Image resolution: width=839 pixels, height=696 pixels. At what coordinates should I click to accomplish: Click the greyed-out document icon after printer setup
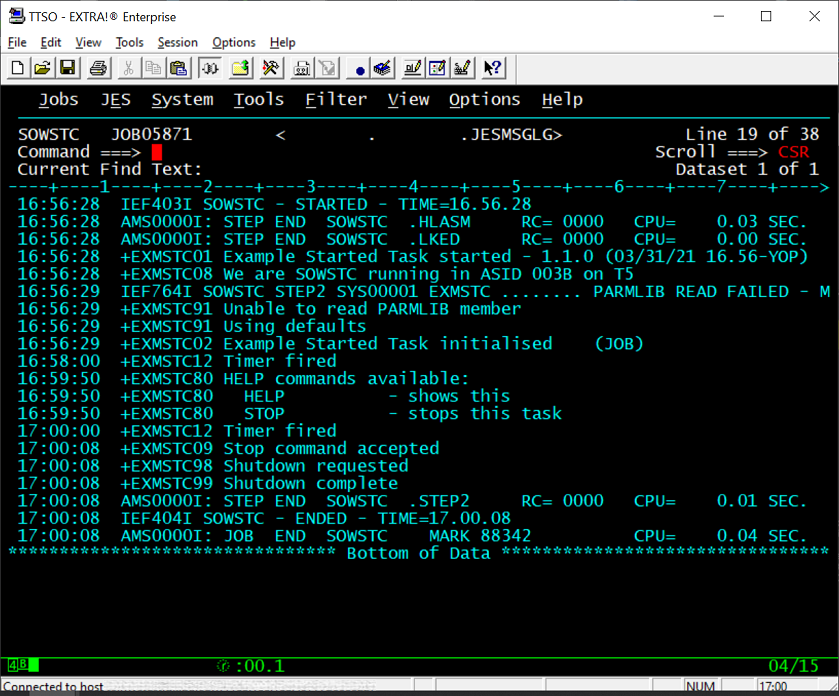pos(327,68)
